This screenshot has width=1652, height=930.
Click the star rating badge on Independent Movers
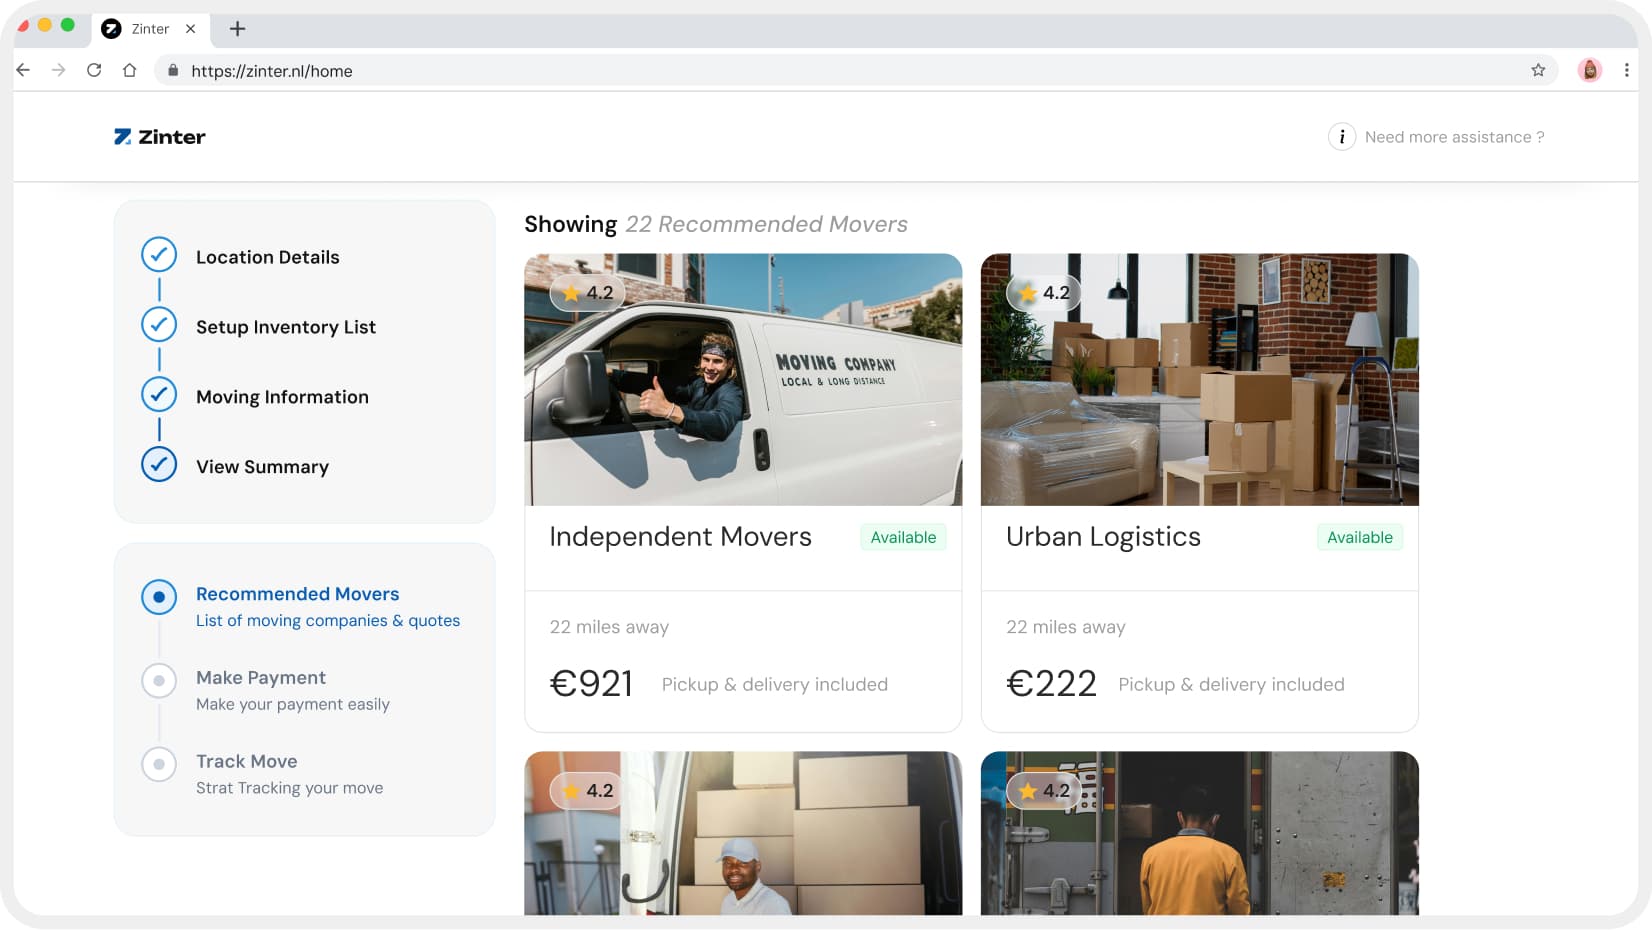click(586, 292)
